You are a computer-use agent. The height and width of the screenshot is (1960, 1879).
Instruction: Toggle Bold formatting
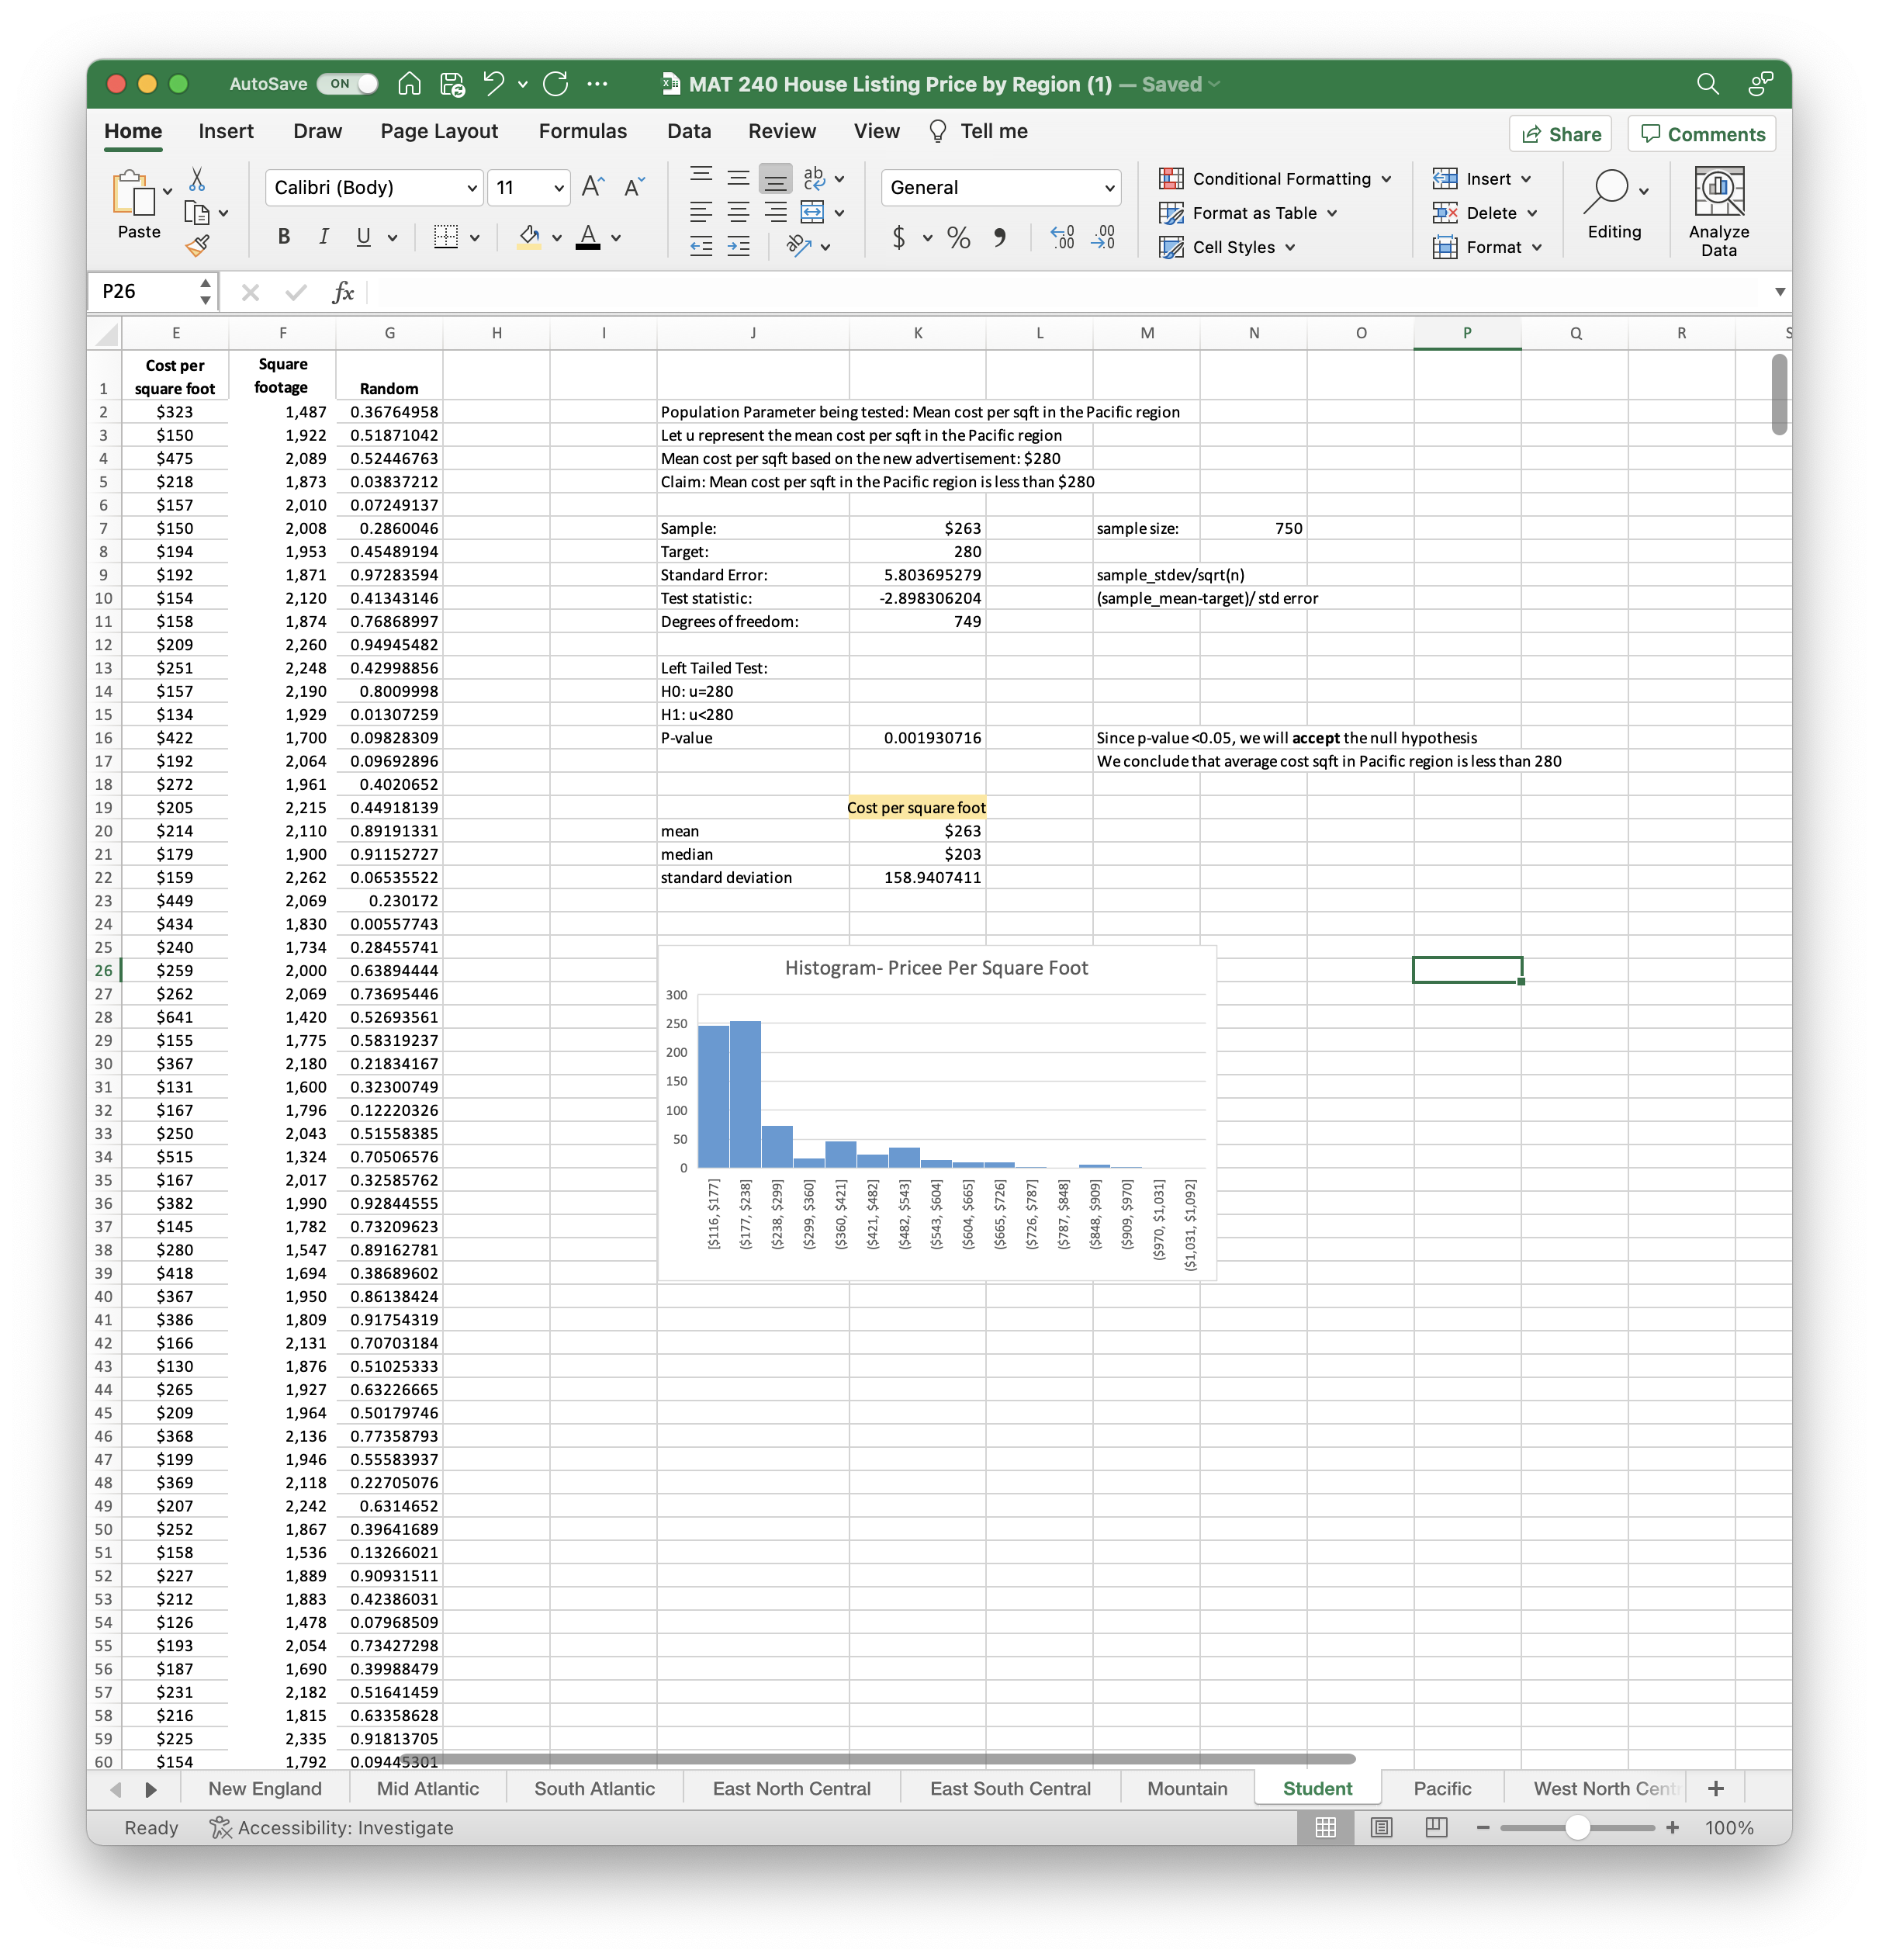tap(284, 237)
